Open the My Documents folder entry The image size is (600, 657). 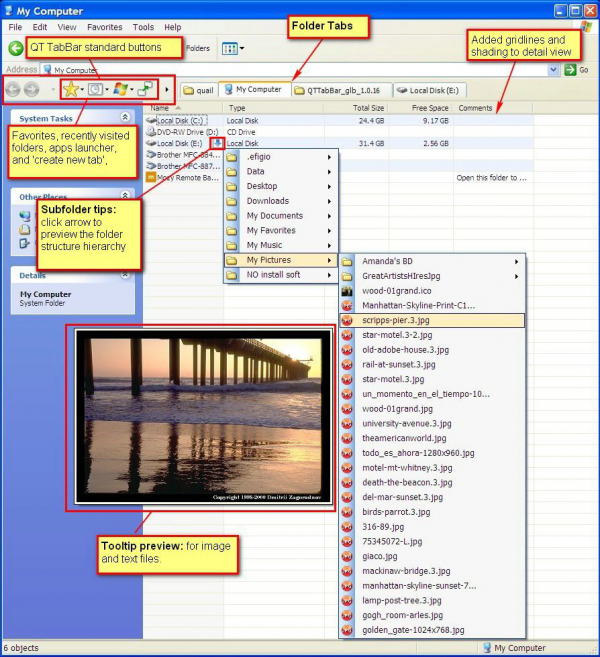[x=281, y=216]
